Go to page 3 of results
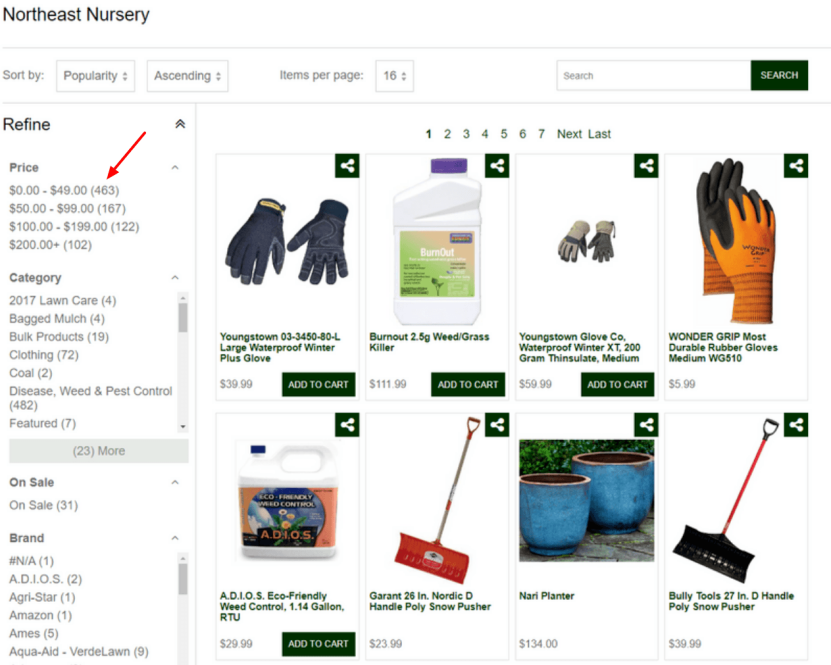This screenshot has height=665, width=831. (x=466, y=134)
